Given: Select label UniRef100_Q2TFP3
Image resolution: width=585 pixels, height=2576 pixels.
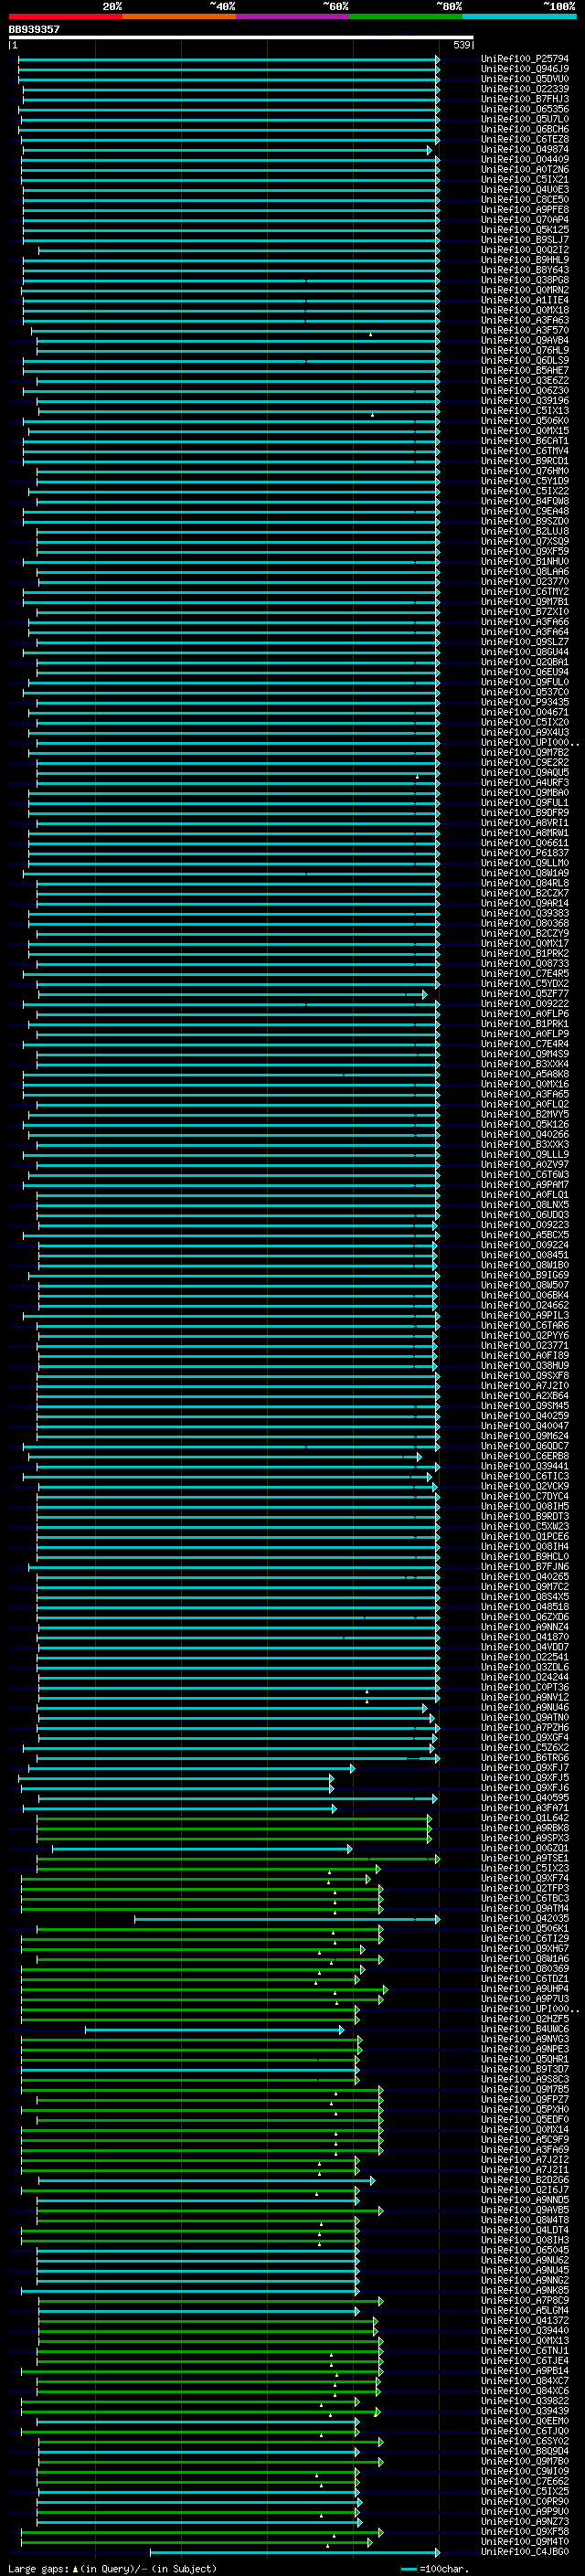Looking at the screenshot, I should click(525, 1888).
